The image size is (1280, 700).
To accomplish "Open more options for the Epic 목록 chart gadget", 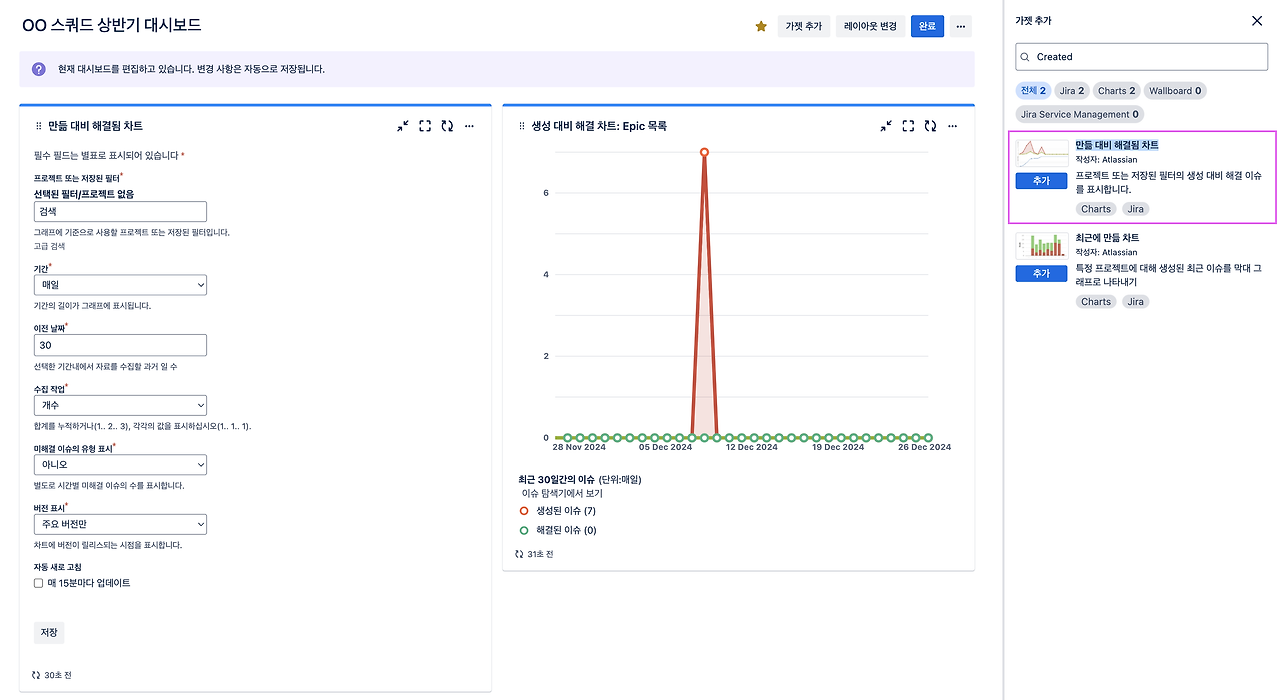I will (952, 126).
